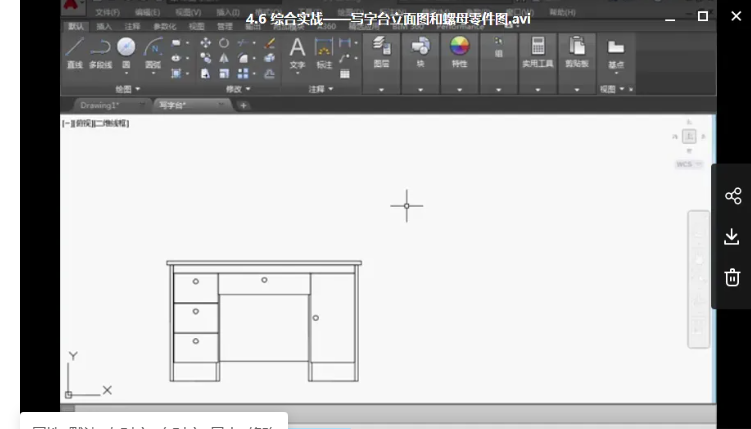Open the 剪贴板 (Clipboard) panel
The image size is (751, 429).
pyautogui.click(x=577, y=52)
